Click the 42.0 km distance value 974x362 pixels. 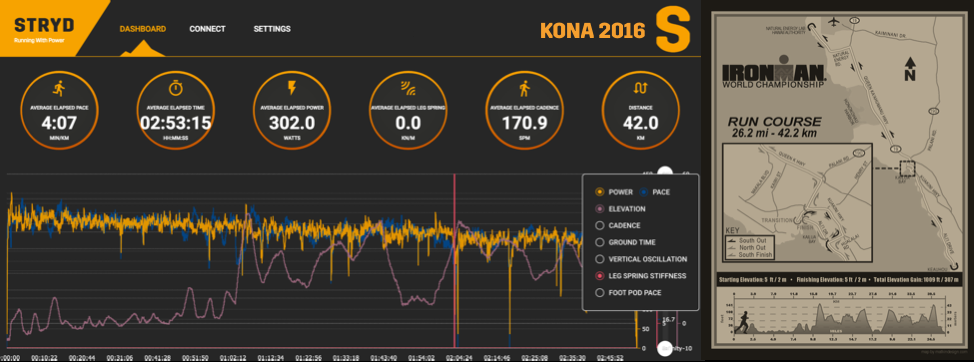(x=641, y=123)
